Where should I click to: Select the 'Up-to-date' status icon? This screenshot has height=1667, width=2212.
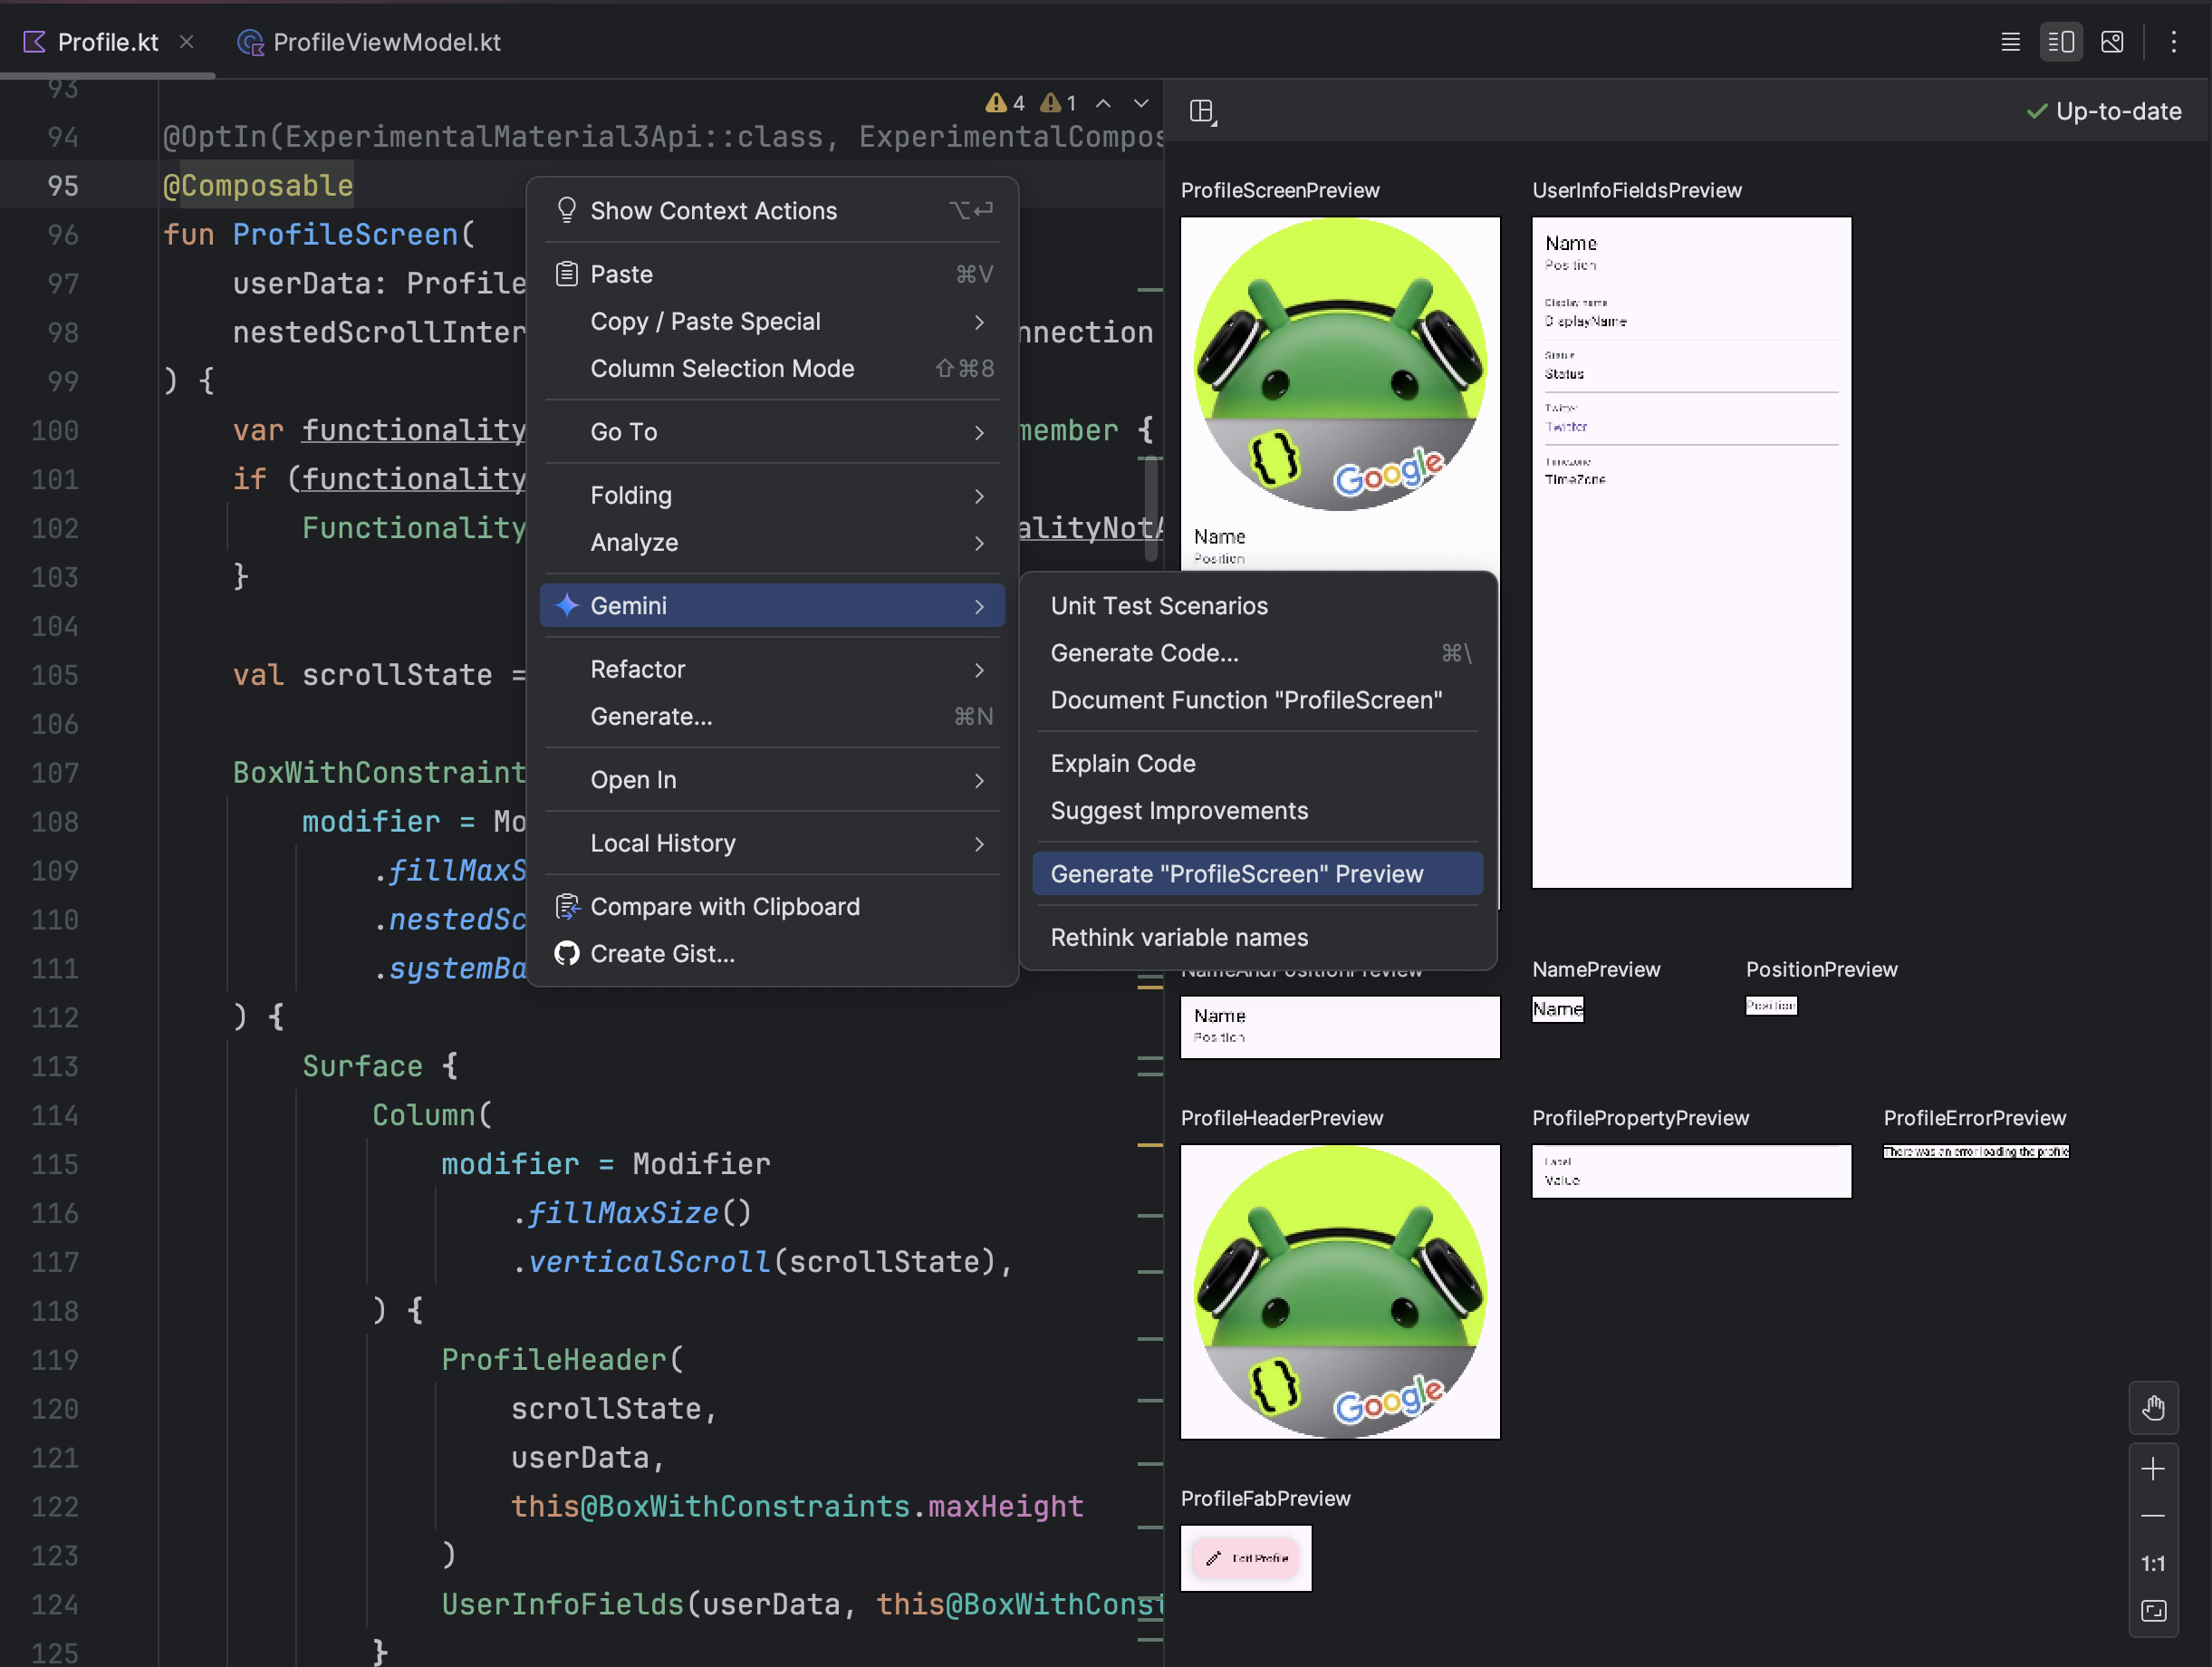(x=2034, y=112)
